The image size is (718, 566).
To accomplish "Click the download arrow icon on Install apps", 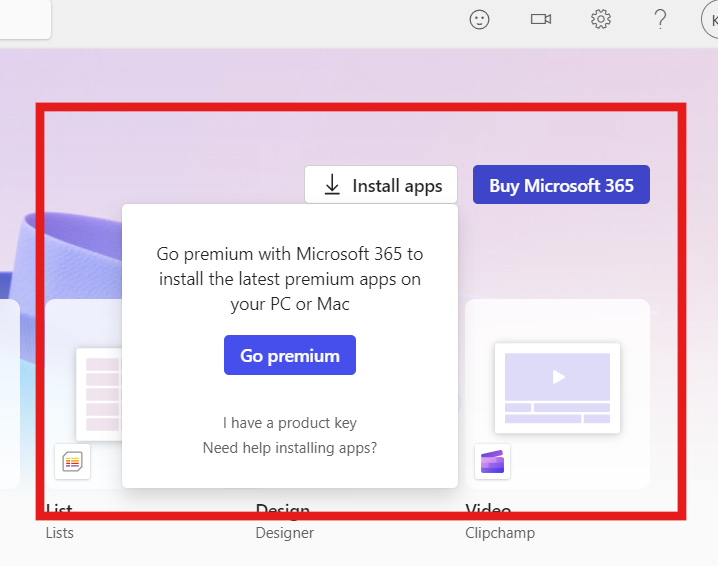I will [x=332, y=185].
